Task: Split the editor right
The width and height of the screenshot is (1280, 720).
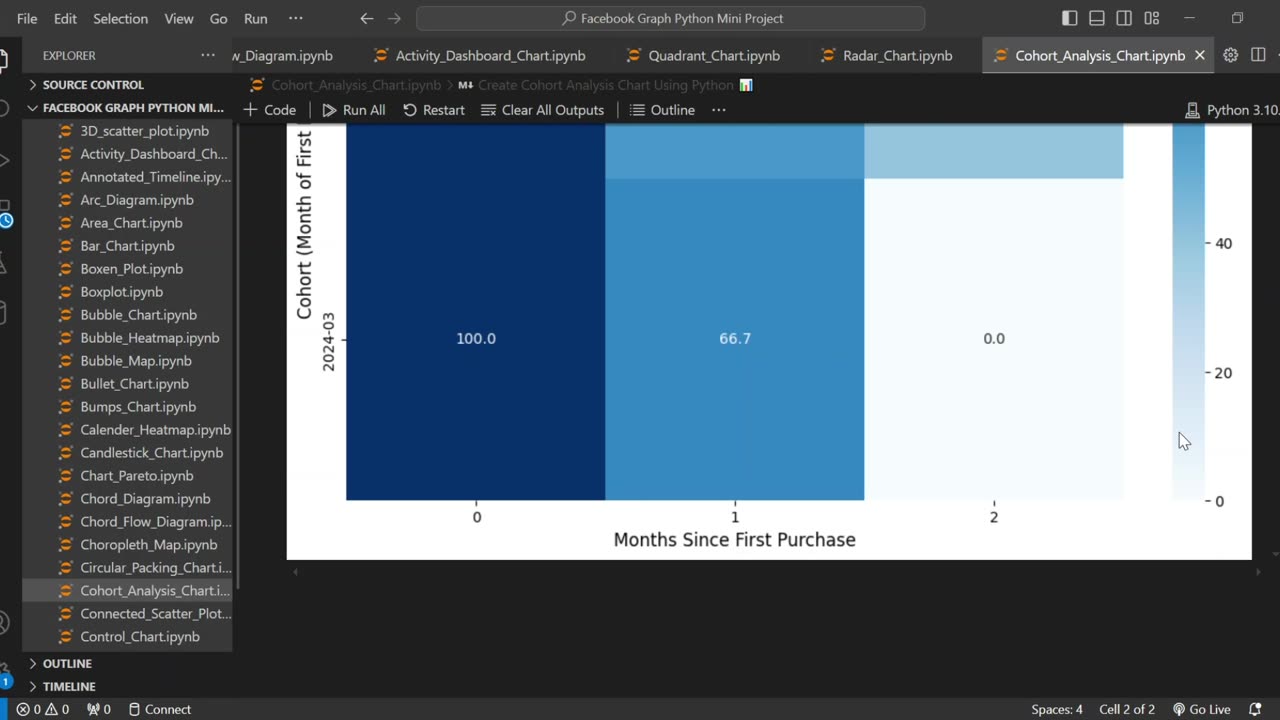Action: pyautogui.click(x=1258, y=55)
